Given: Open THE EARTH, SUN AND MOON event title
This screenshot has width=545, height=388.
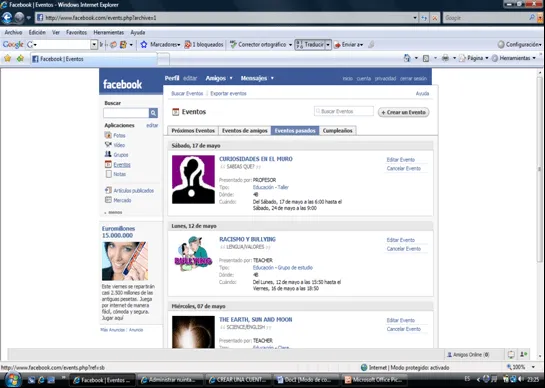Looking at the screenshot, I should point(255,320).
